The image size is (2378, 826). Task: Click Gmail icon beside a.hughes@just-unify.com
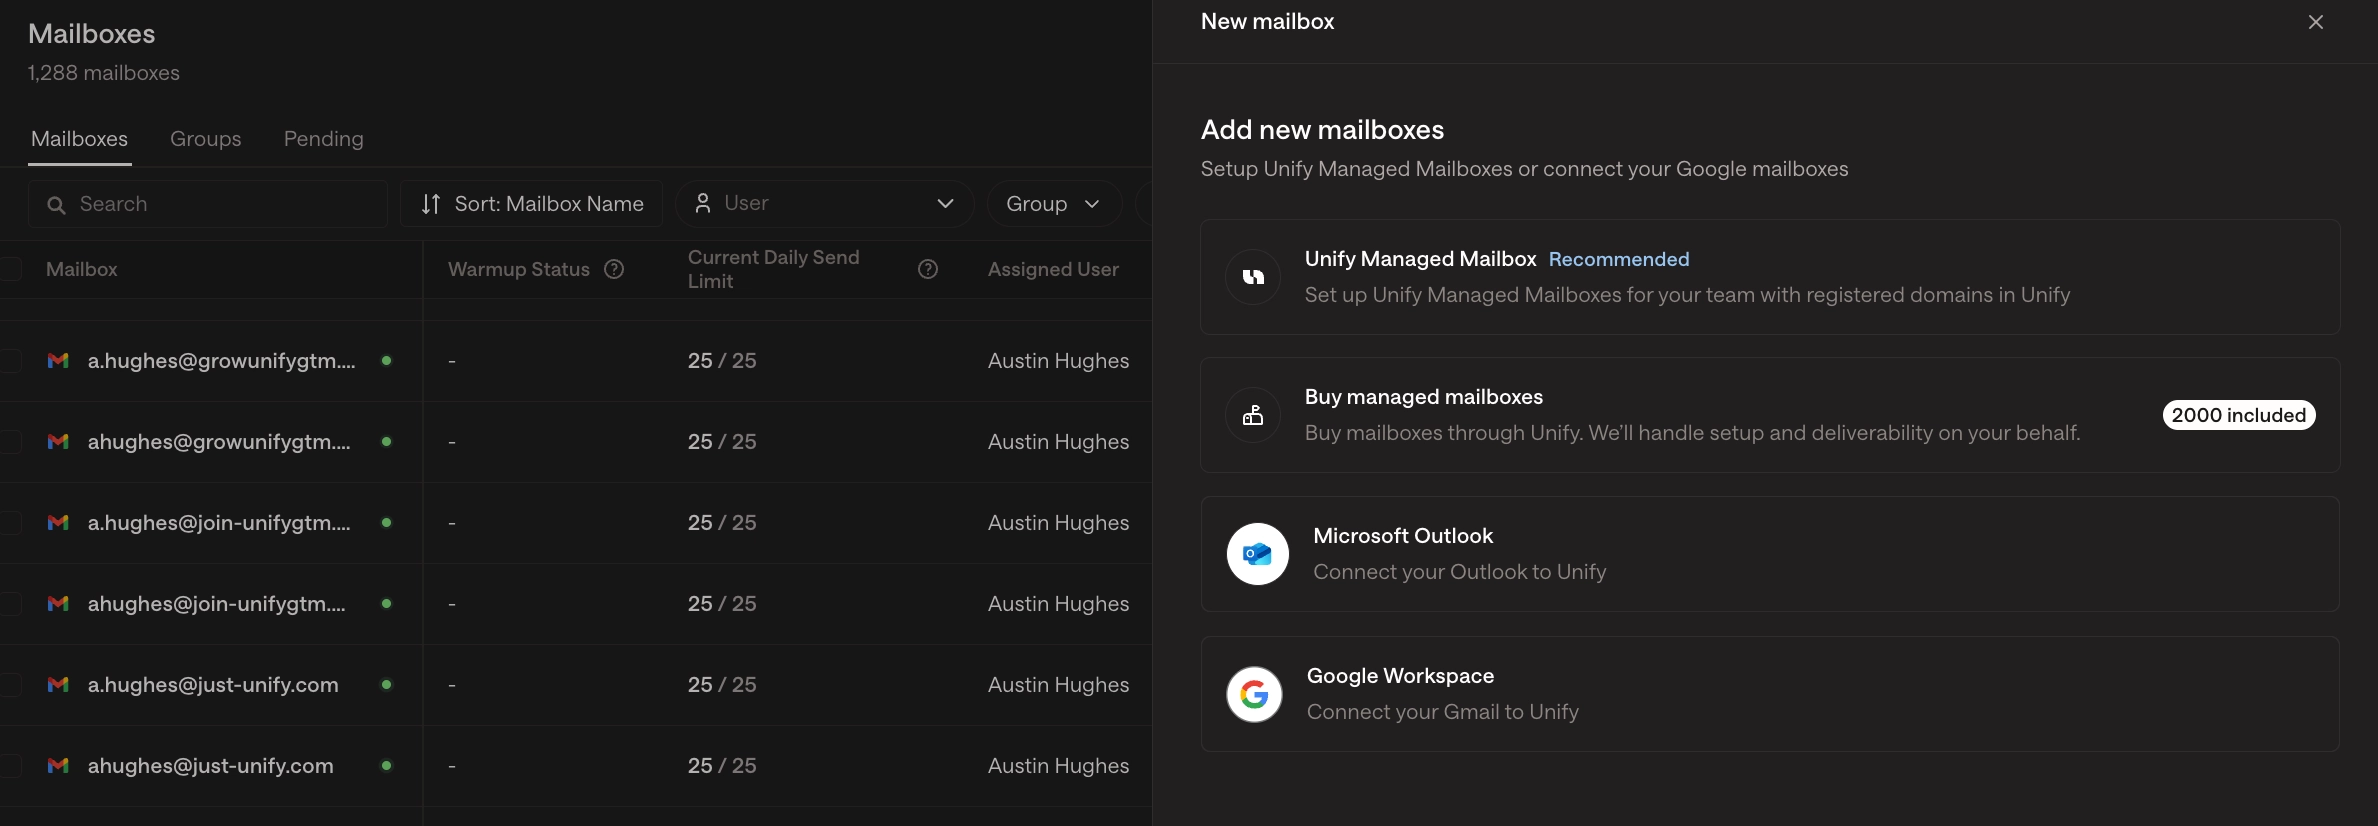58,685
